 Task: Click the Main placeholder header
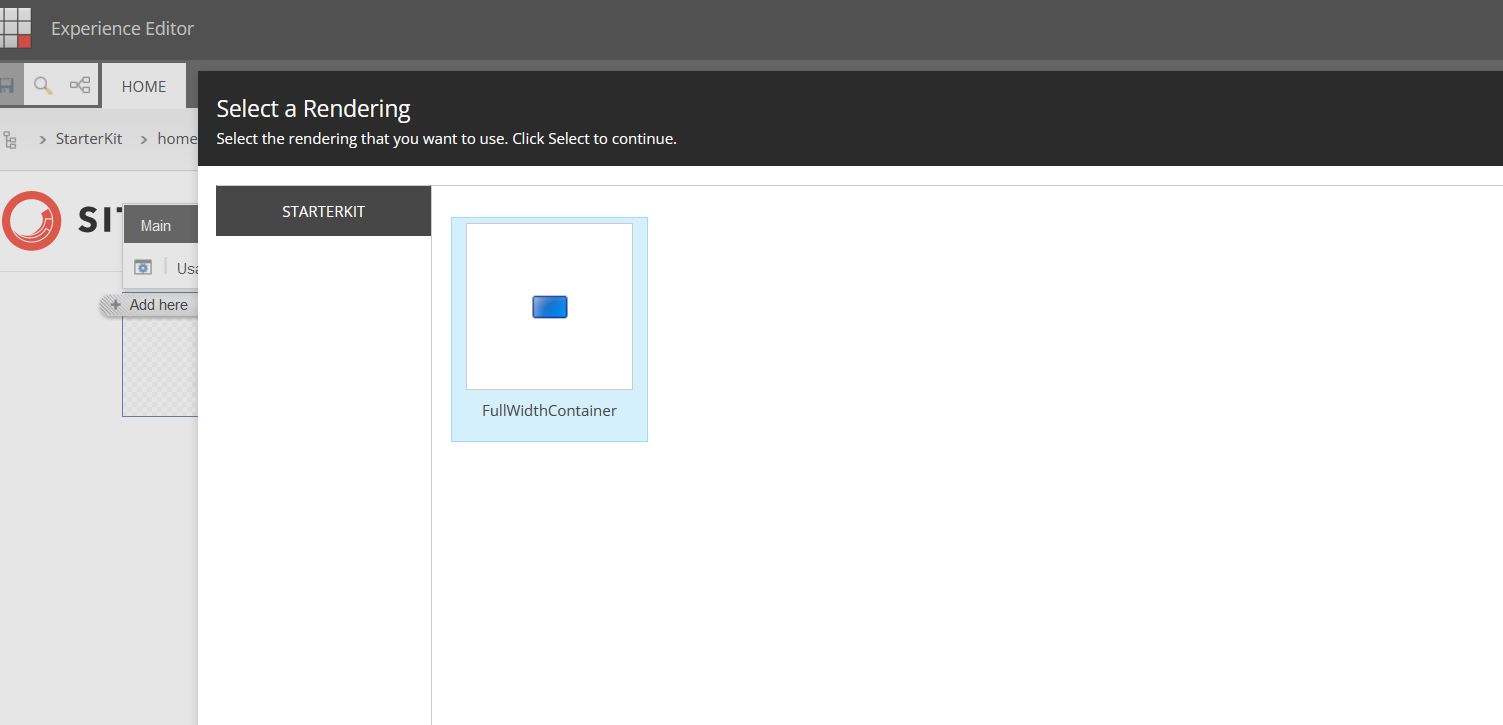(x=156, y=226)
